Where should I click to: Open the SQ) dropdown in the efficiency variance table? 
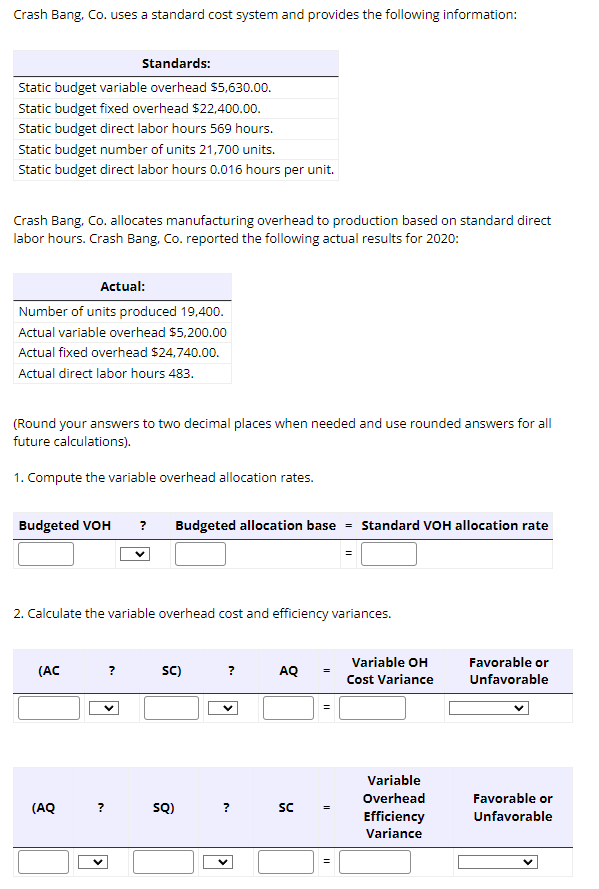[219, 861]
